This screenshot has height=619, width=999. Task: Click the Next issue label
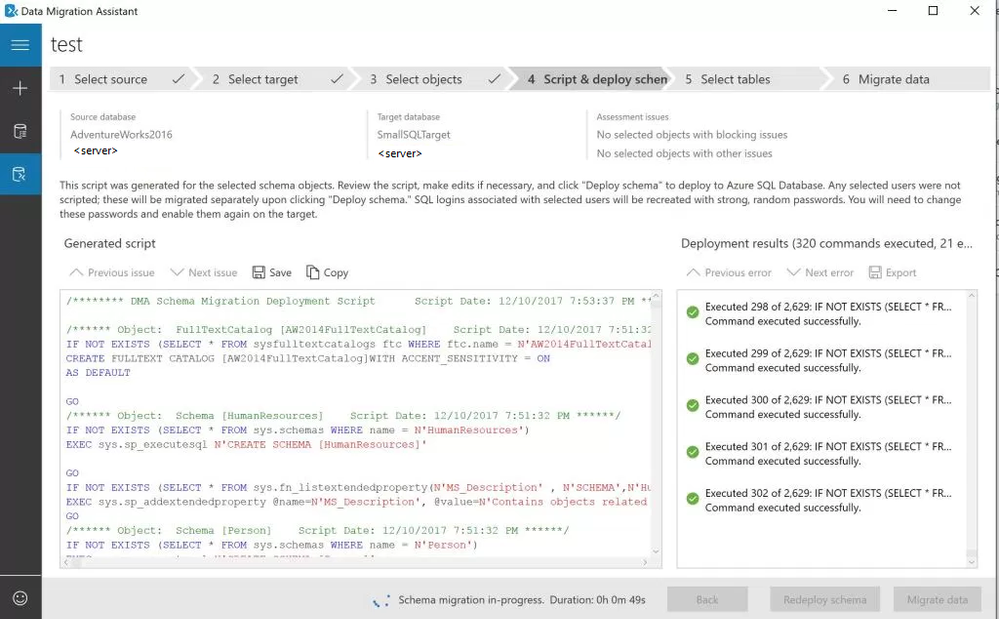213,273
